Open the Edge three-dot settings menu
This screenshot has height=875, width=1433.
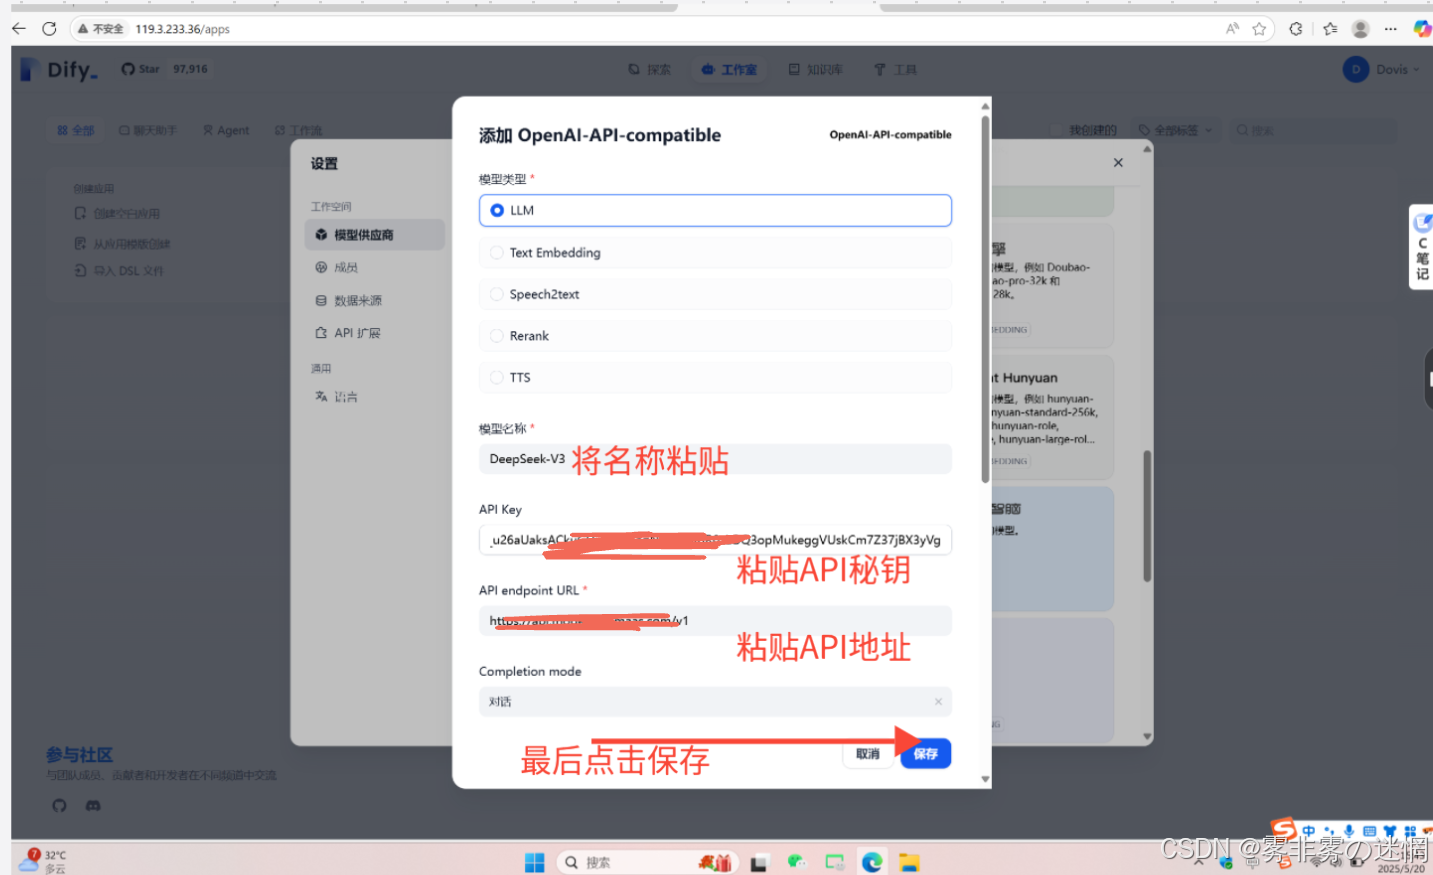coord(1390,29)
